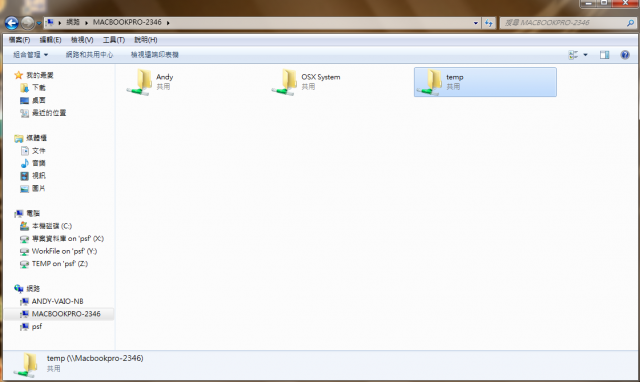This screenshot has height=382, width=640.
Task: Click temp (\\Macbookpro-2346) text in details pane
Action: (x=95, y=358)
